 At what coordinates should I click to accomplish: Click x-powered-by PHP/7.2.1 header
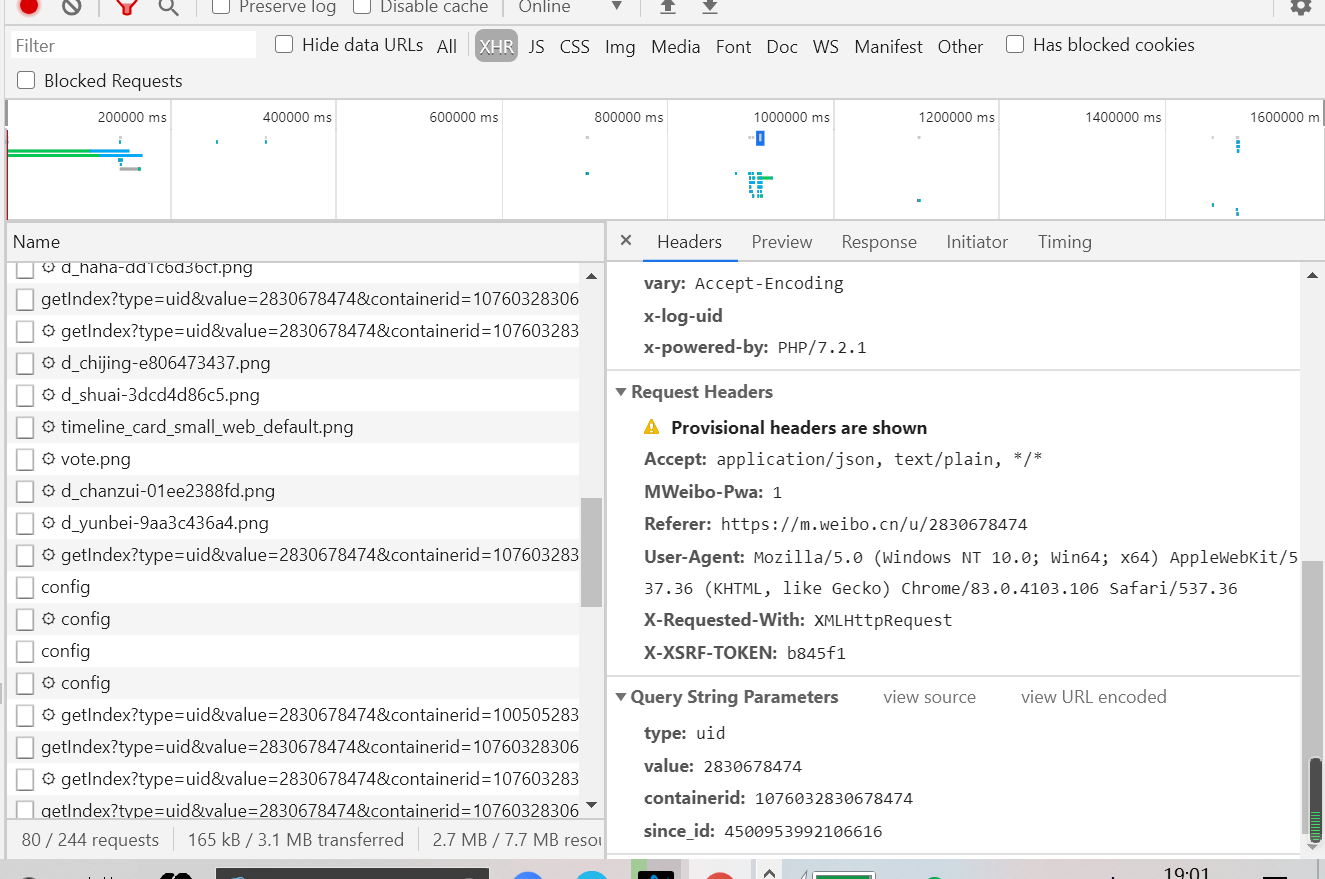755,348
